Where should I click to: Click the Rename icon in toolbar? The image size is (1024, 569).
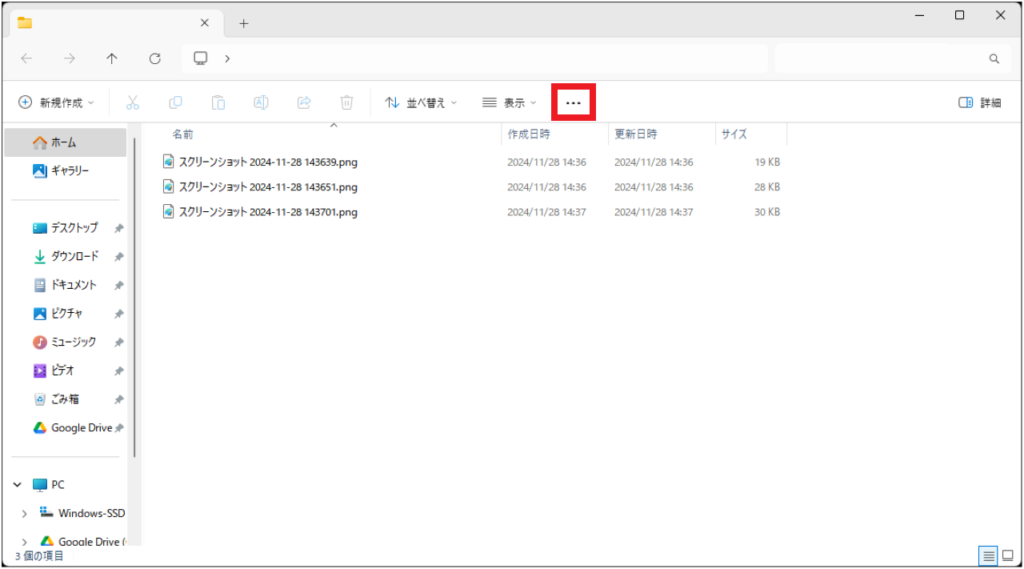[260, 102]
